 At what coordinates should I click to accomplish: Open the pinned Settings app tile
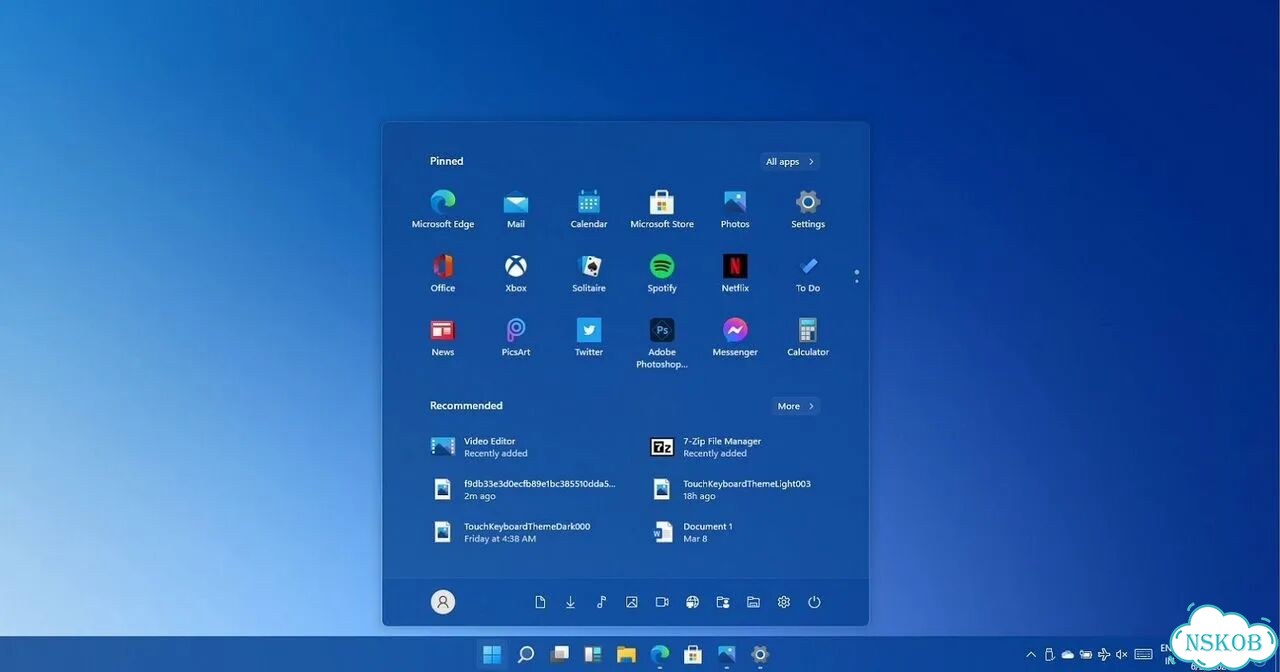808,210
